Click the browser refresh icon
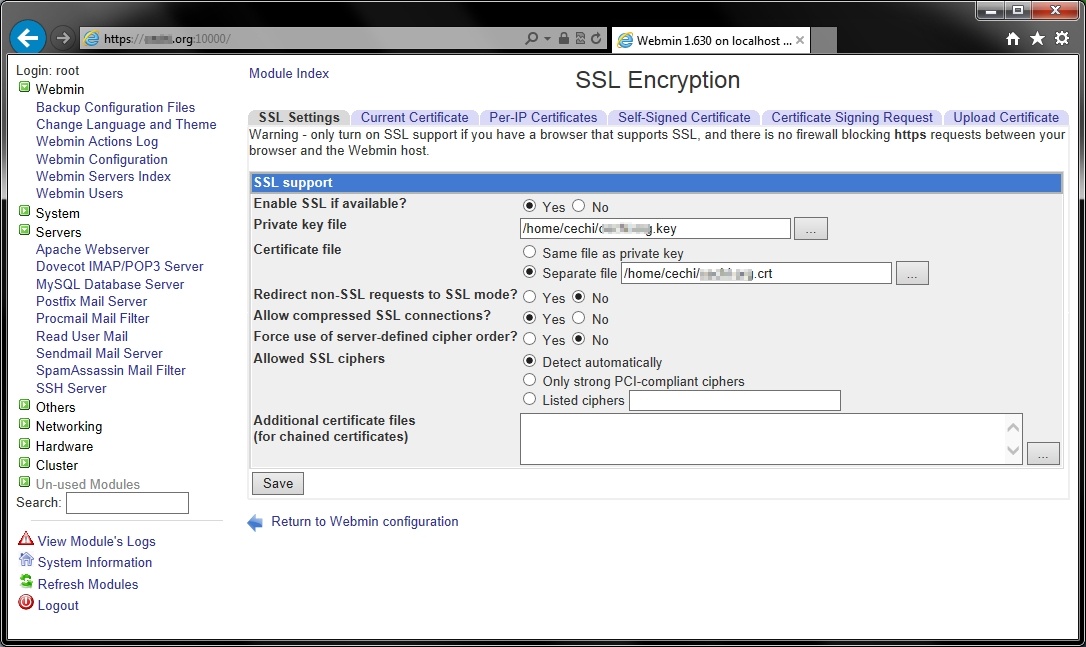Screen dimensions: 1086x647 [597, 39]
